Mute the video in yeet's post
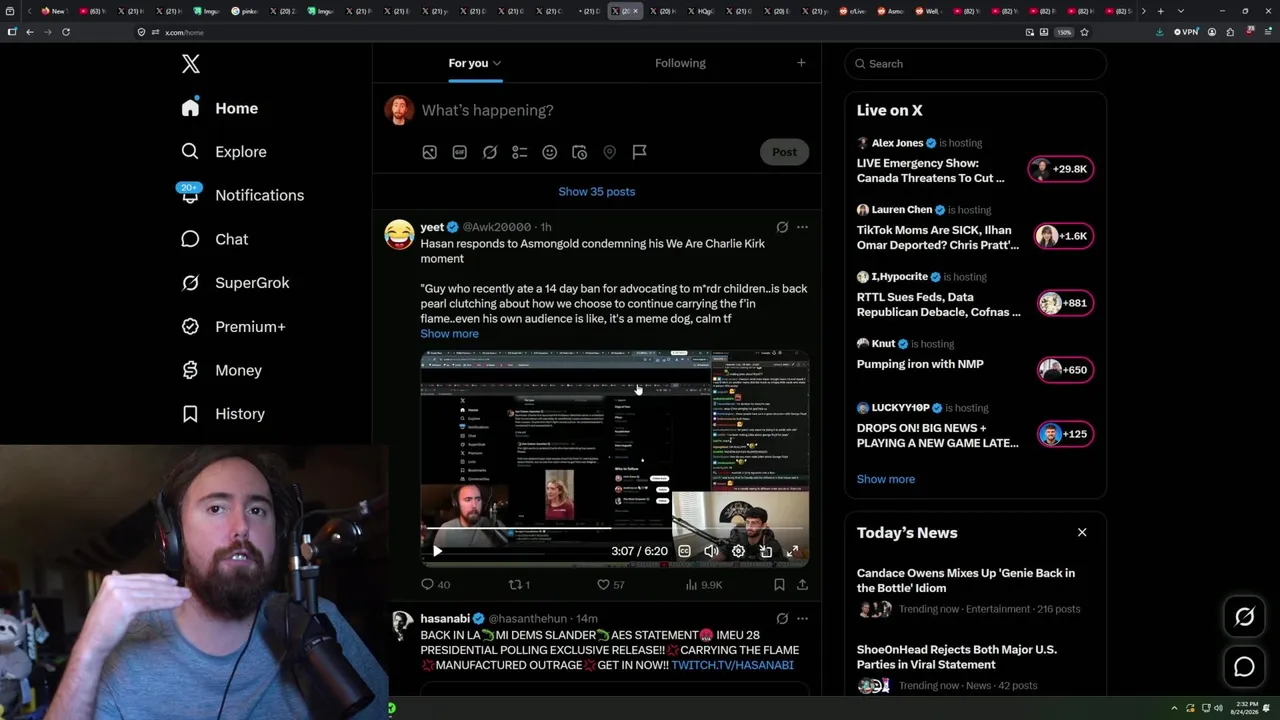Screen dimensions: 1280x720 711,551
